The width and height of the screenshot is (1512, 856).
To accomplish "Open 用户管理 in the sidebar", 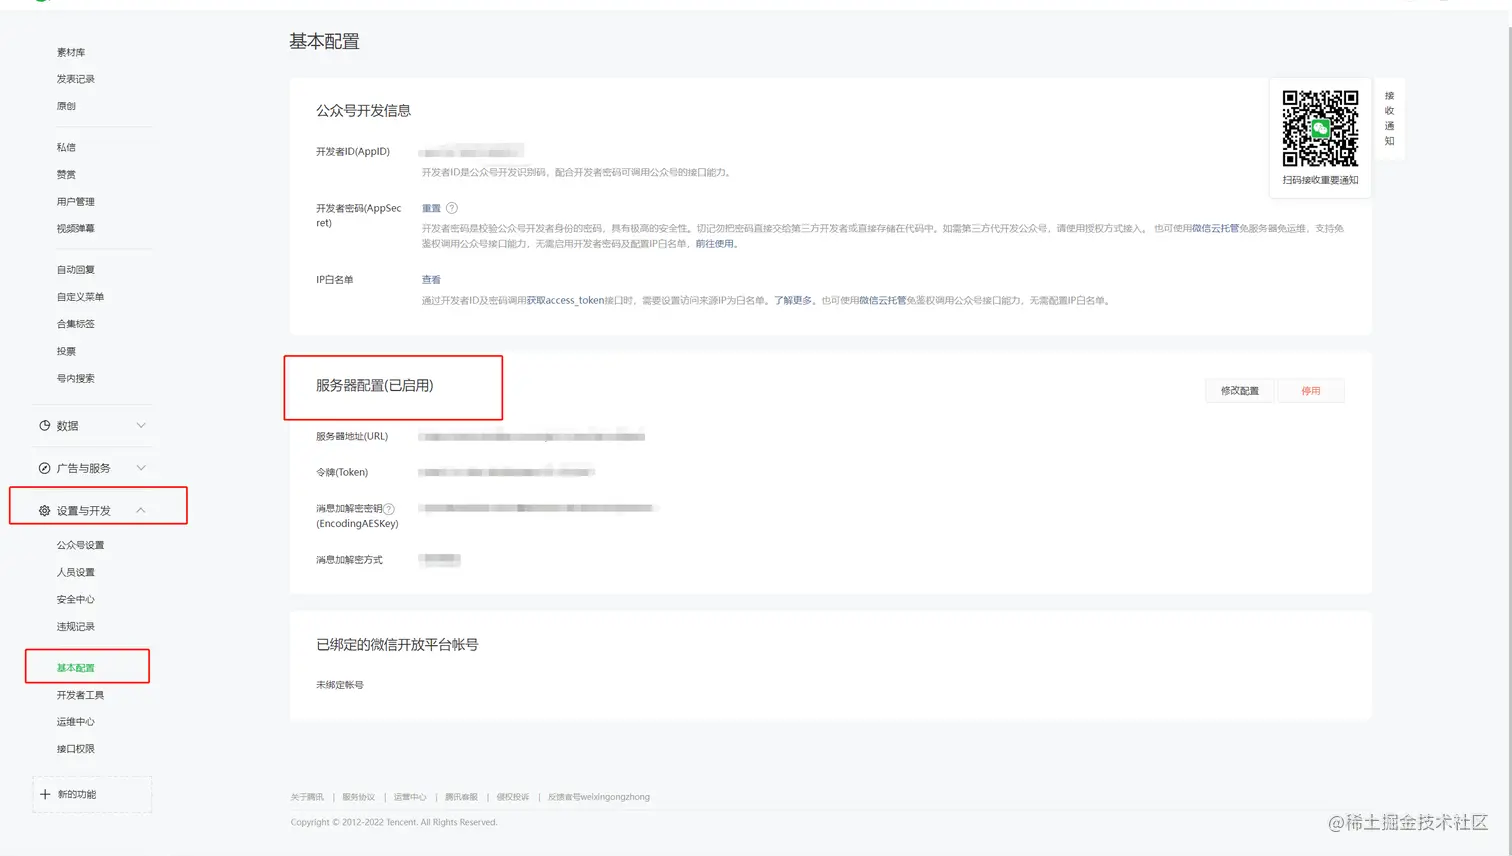I will pos(76,202).
